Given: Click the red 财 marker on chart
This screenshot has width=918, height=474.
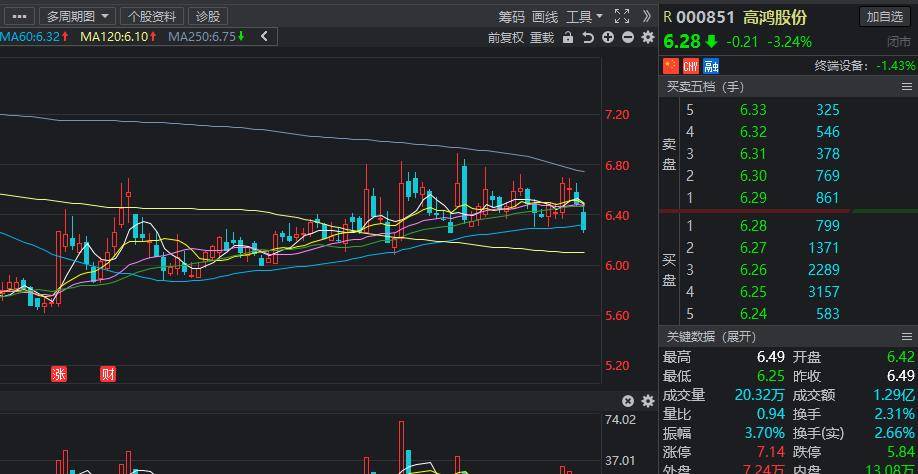Looking at the screenshot, I should [108, 374].
